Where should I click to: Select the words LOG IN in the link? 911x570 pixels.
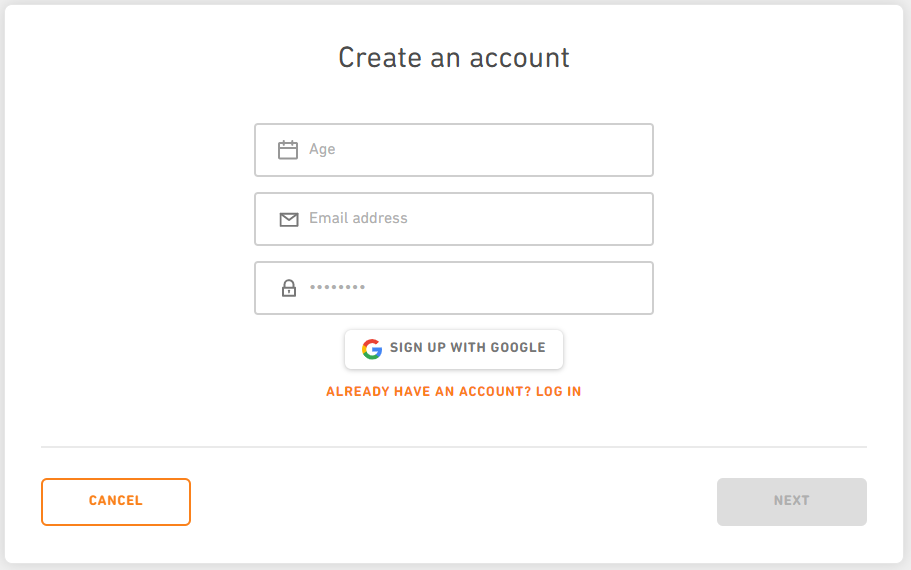[x=558, y=392]
